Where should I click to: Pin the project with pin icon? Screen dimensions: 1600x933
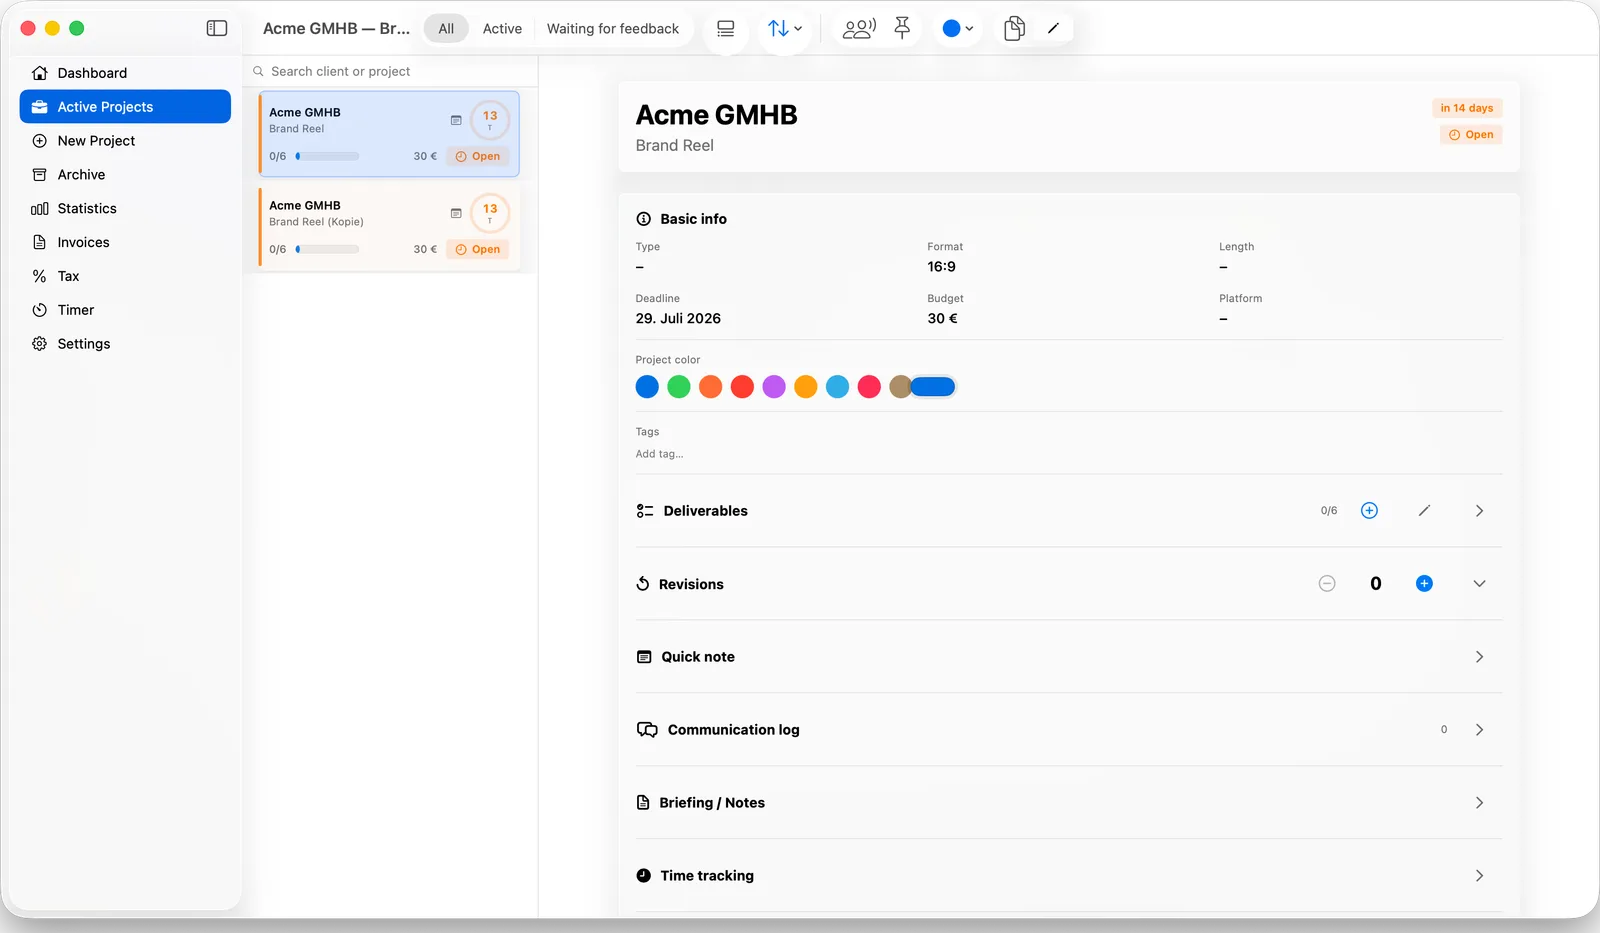[x=902, y=28]
